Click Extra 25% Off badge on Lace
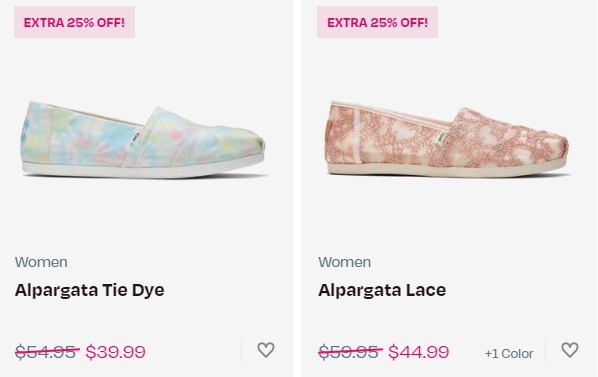The width and height of the screenshot is (598, 377). click(x=378, y=22)
